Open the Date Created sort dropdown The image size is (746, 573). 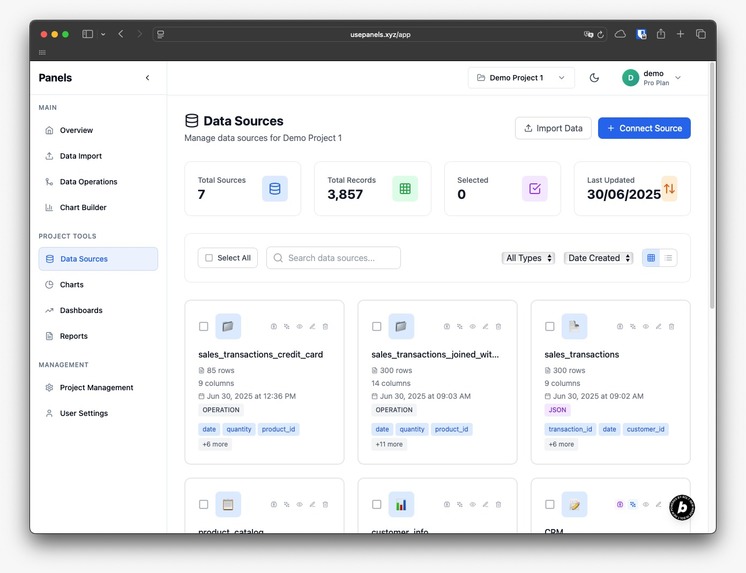[x=599, y=258]
